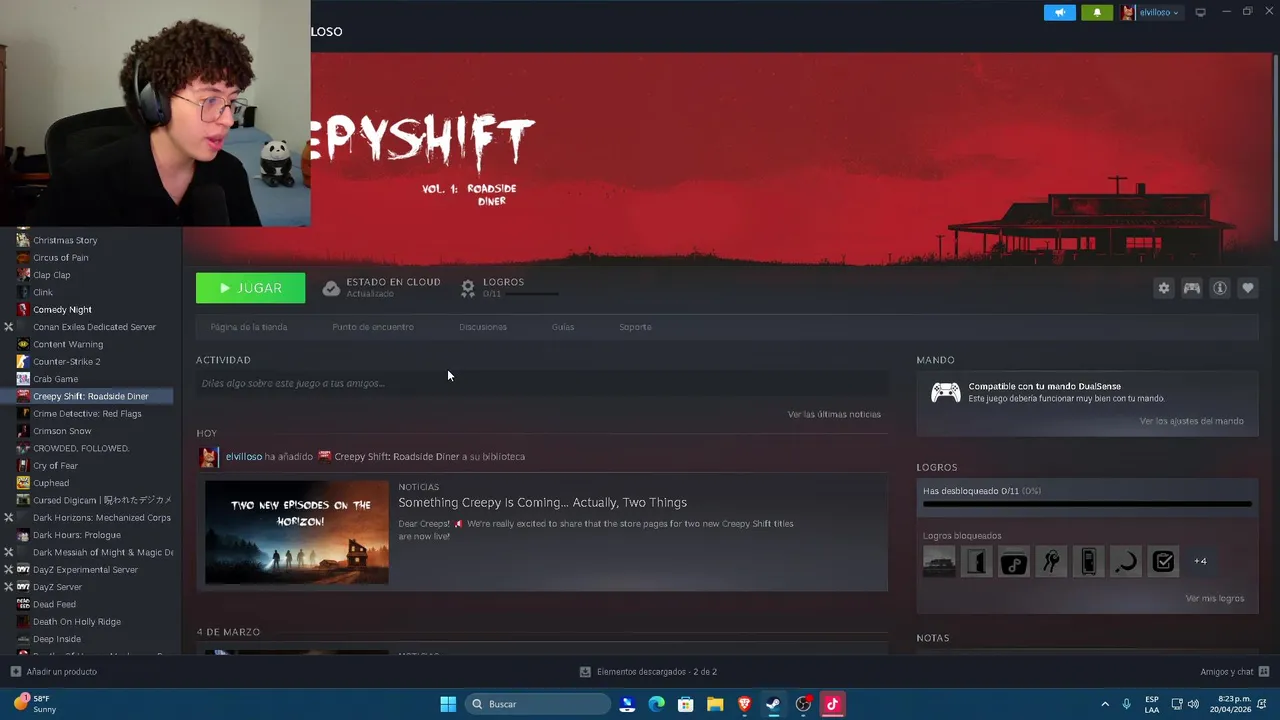Open Microsoft Edge from taskbar
The height and width of the screenshot is (720, 1280).
coord(656,704)
